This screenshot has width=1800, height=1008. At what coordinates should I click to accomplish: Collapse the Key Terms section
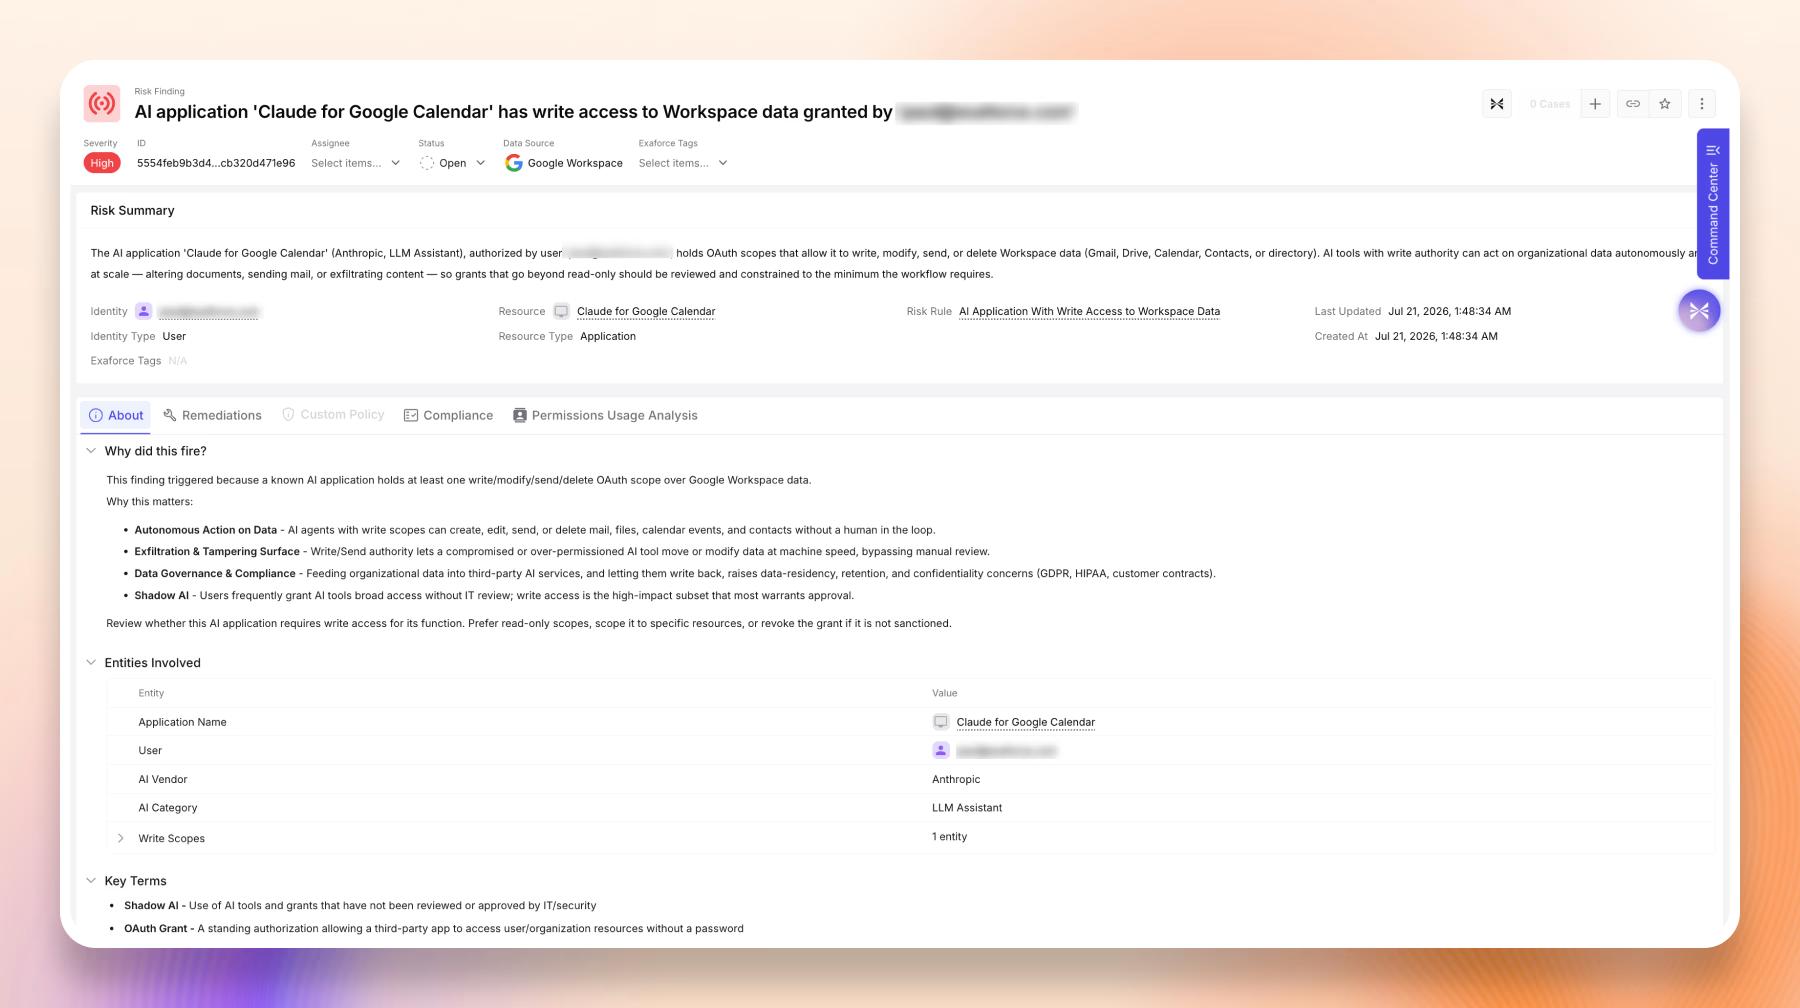tap(91, 881)
